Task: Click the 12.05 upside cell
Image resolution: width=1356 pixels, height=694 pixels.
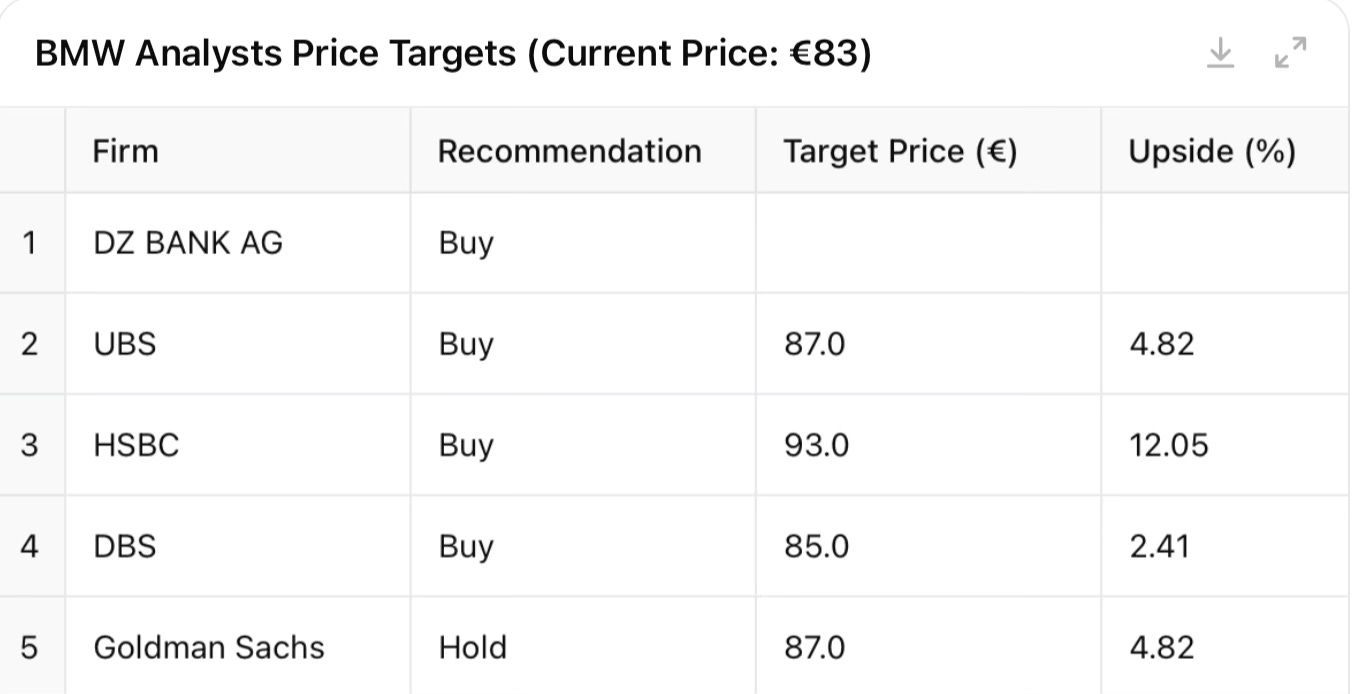Action: click(1169, 445)
